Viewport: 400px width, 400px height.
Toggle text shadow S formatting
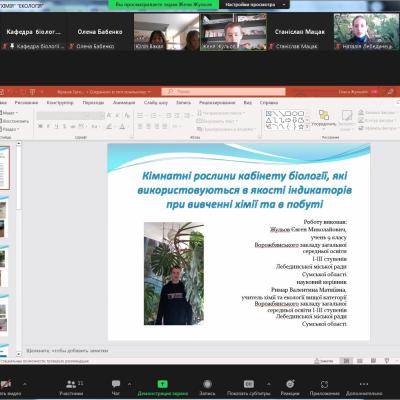click(64, 126)
